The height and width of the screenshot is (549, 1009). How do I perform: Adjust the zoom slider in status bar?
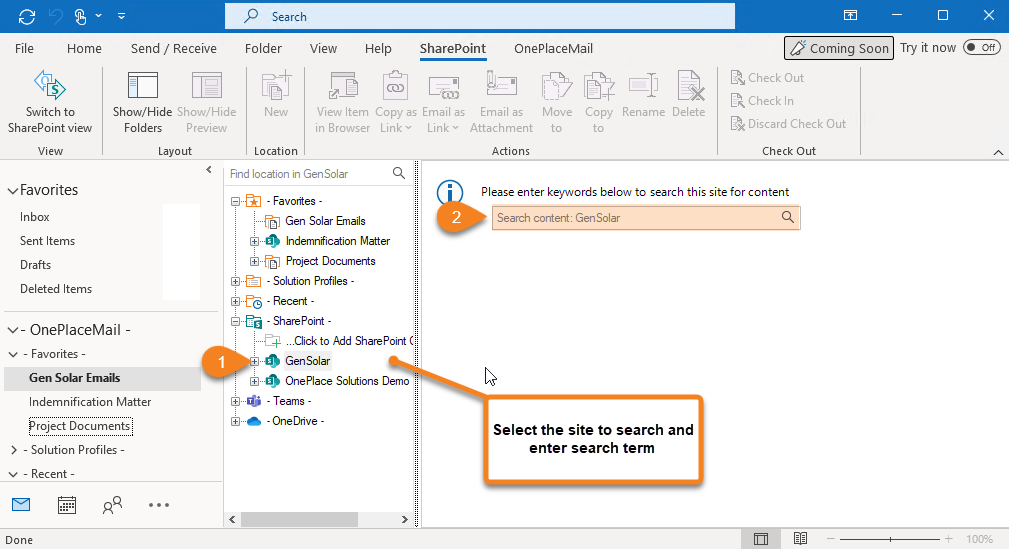pos(890,539)
